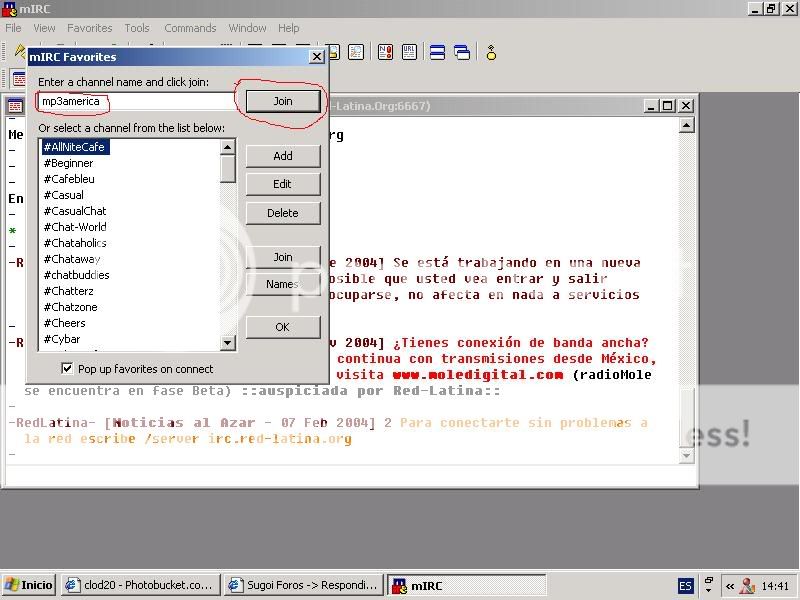Click the Names button in Favorites dialog
800x600 pixels.
pyautogui.click(x=283, y=284)
